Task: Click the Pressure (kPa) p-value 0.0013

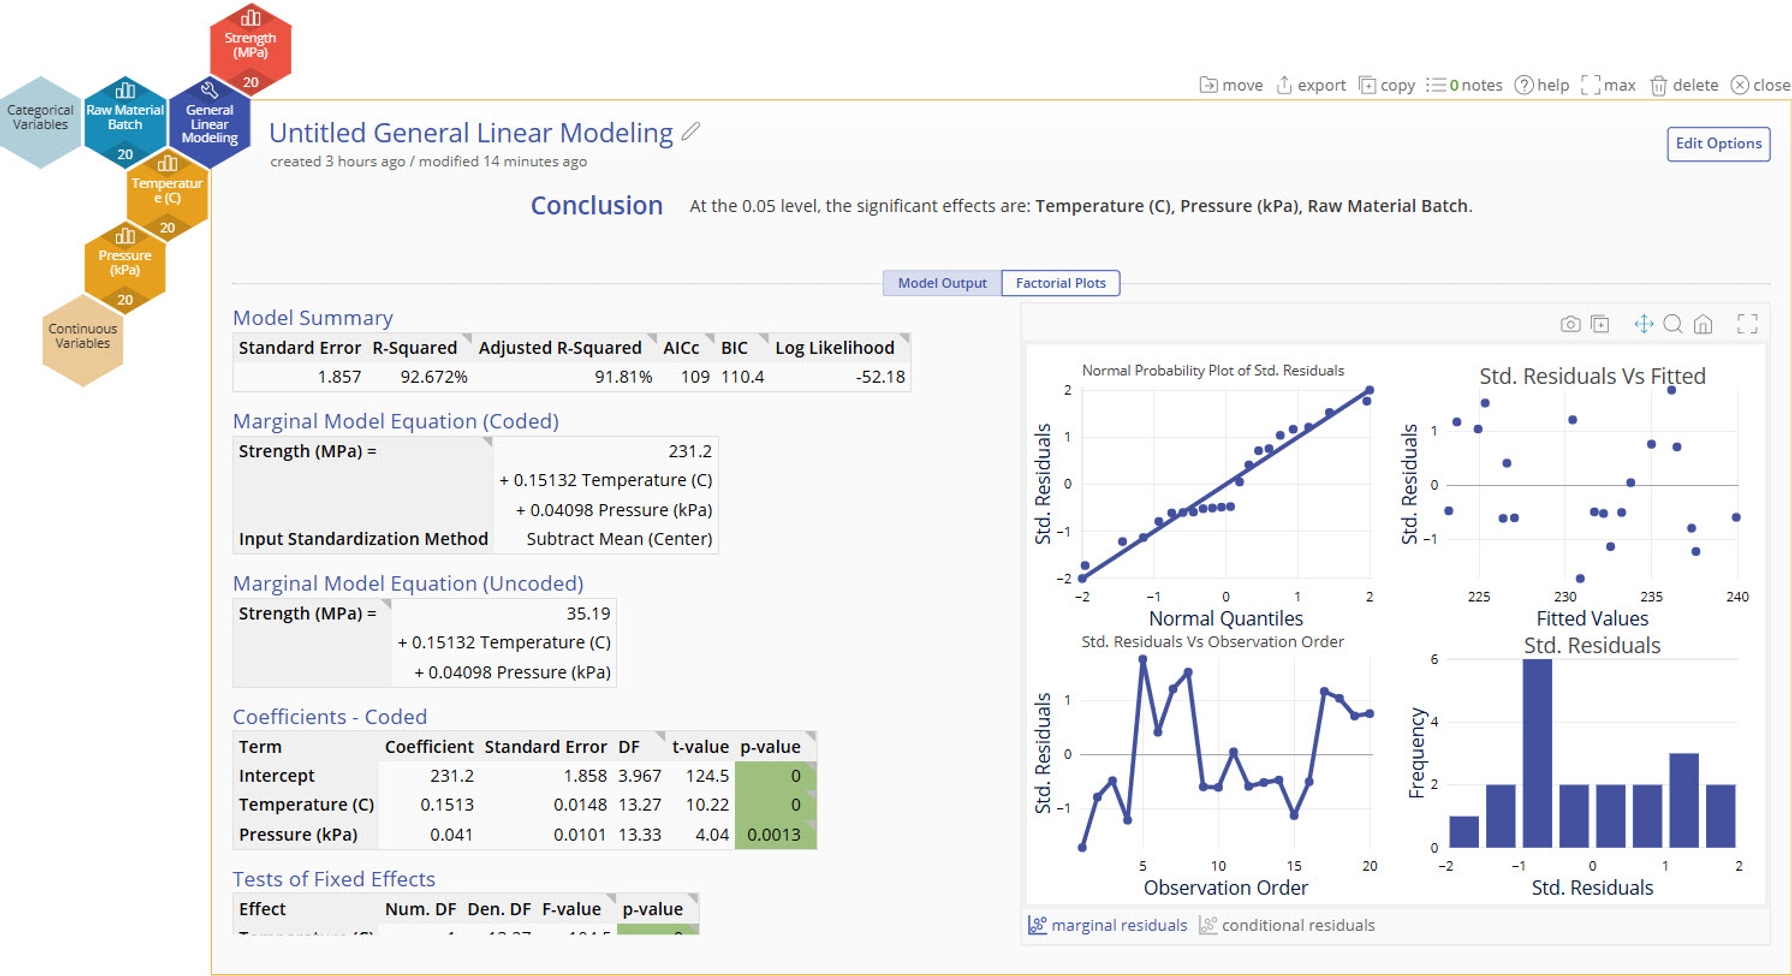Action: 775,834
